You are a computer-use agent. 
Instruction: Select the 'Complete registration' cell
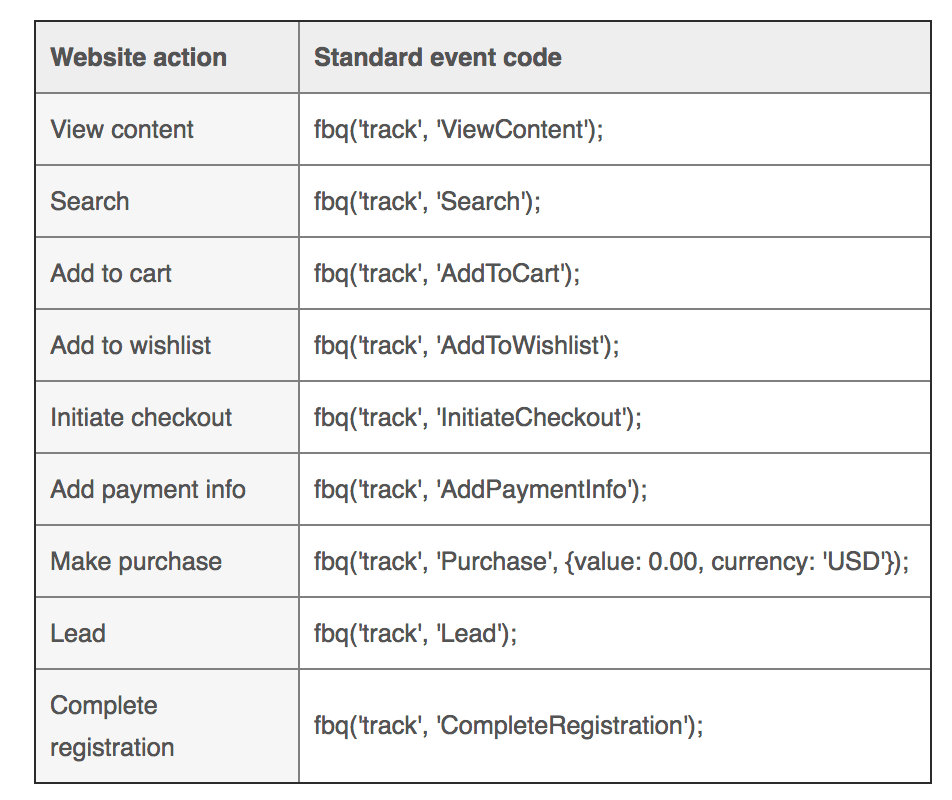pos(112,726)
